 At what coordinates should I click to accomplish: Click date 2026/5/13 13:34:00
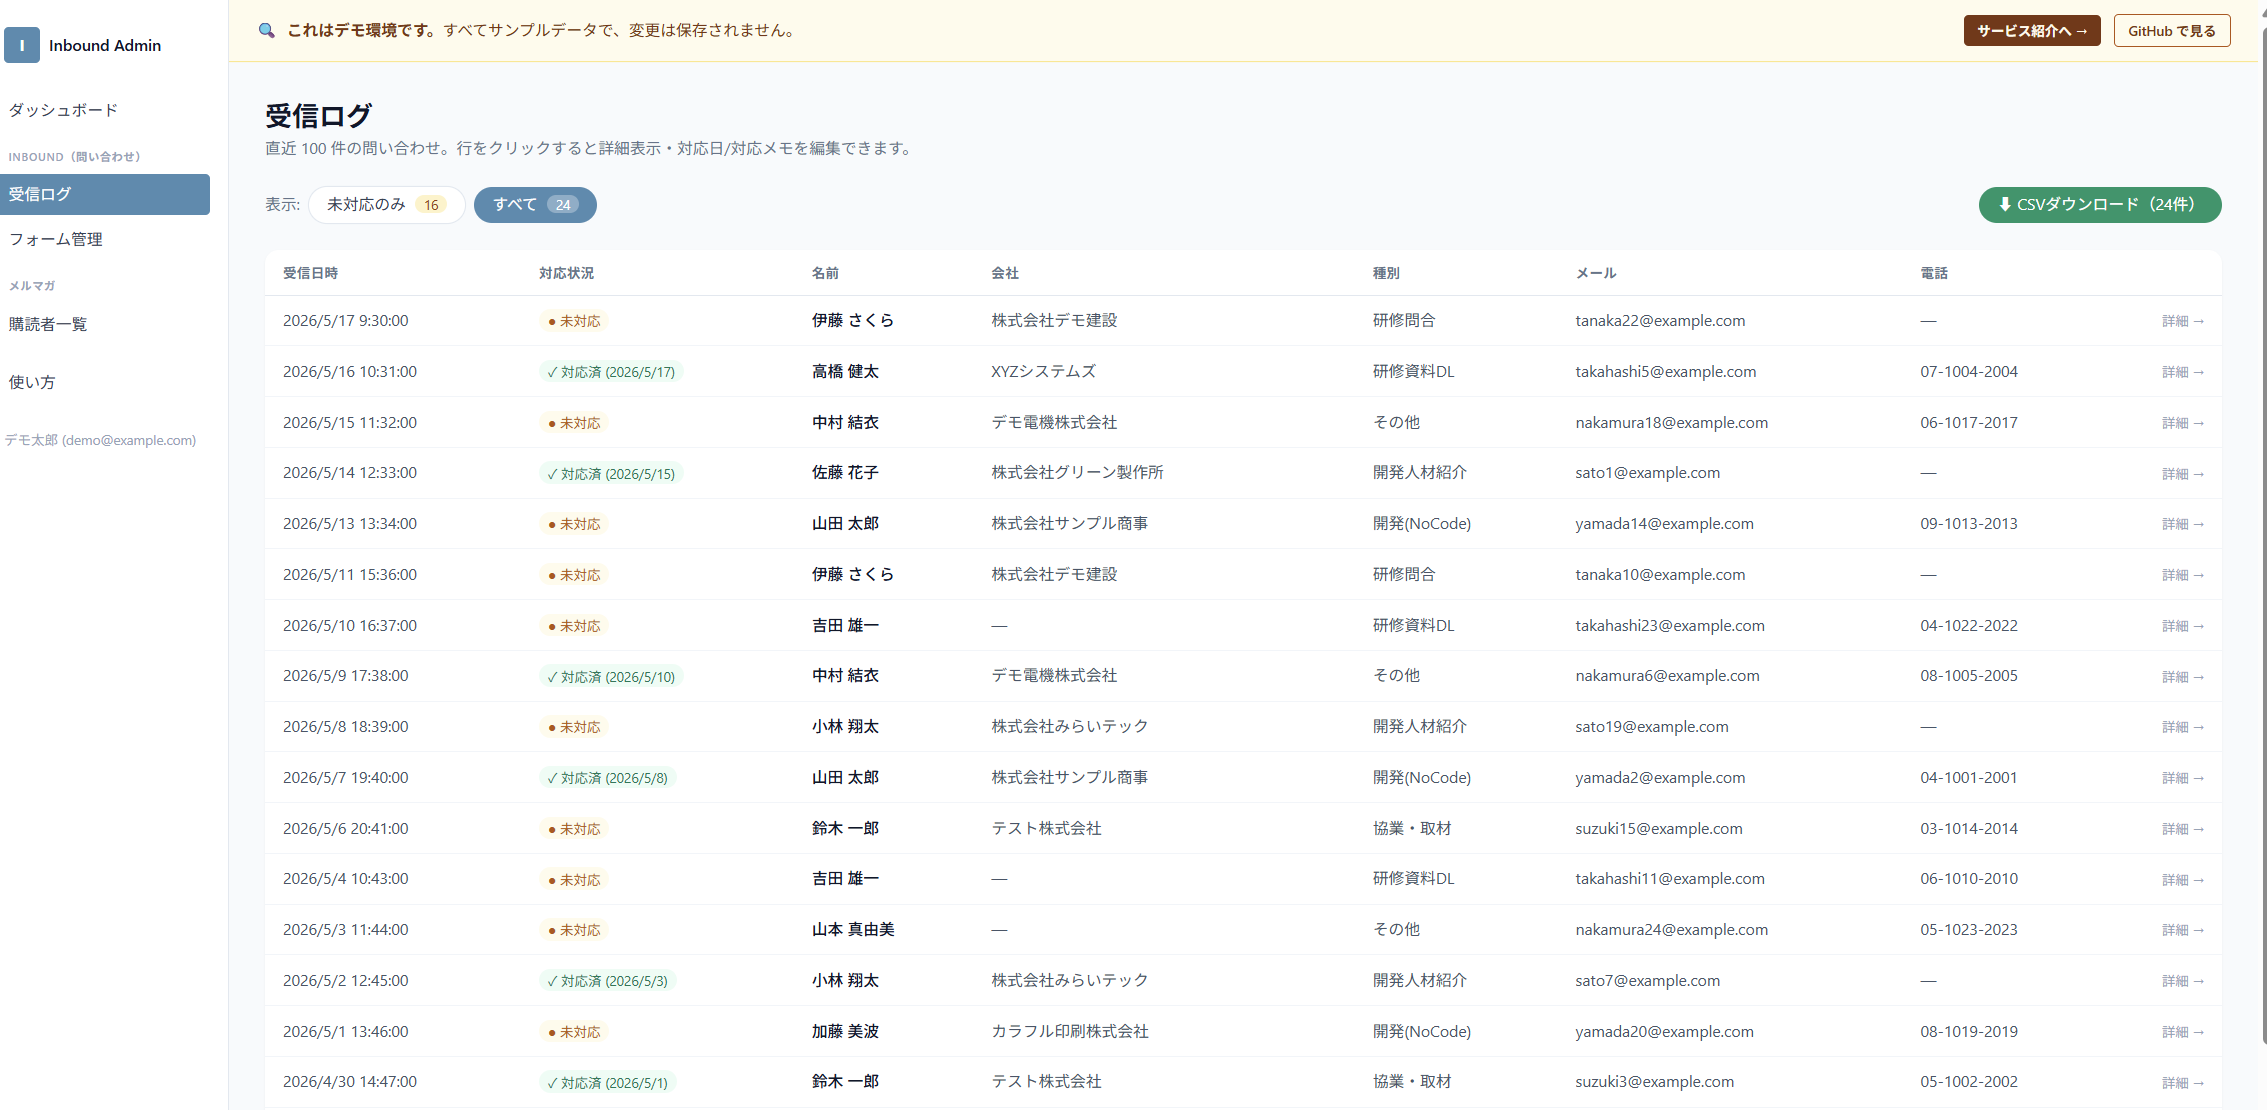350,524
